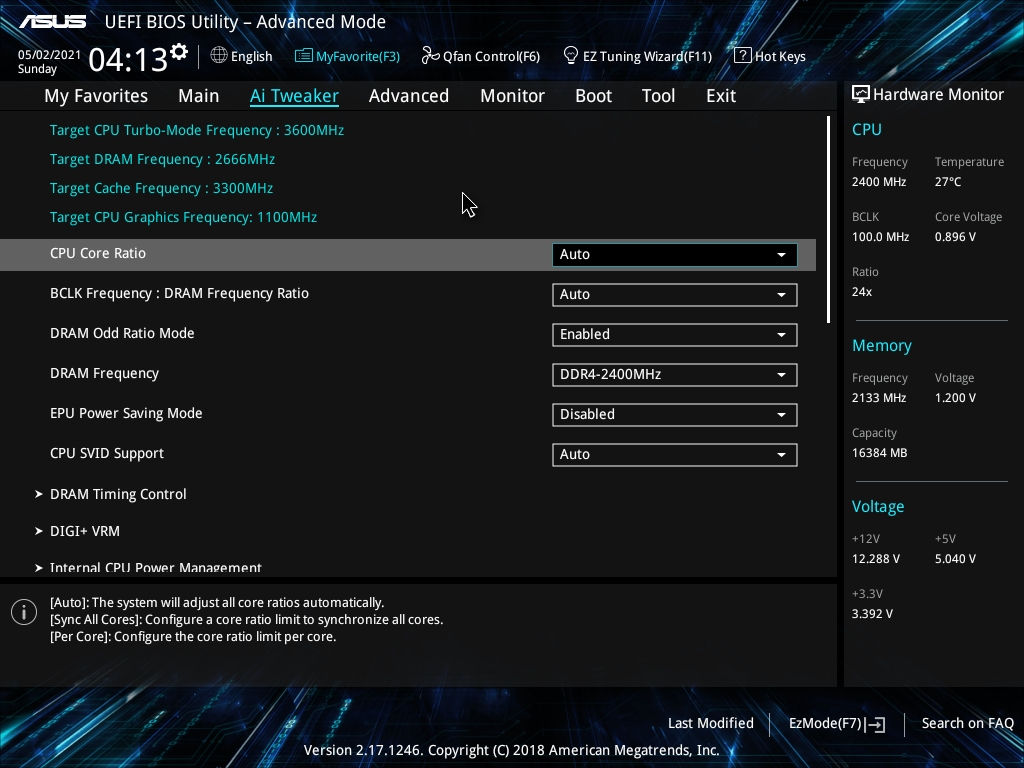The height and width of the screenshot is (768, 1024).
Task: Expand Internal CPU Power Management submenu
Action: pyautogui.click(x=155, y=568)
